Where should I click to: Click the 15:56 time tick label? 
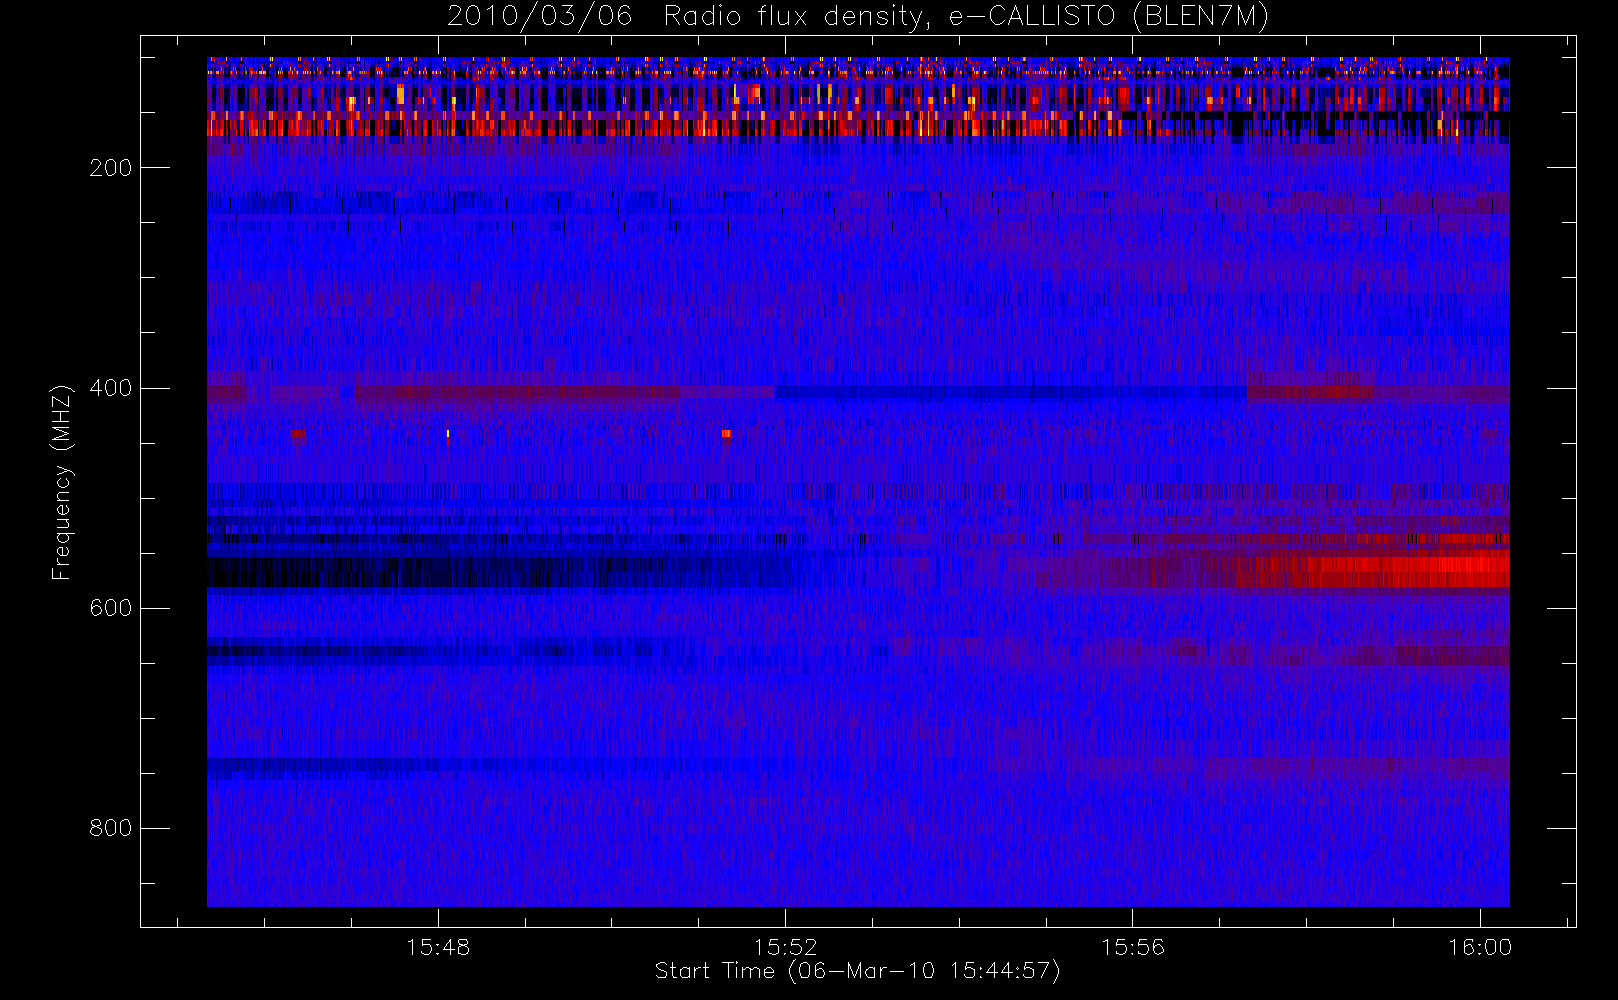pyautogui.click(x=1133, y=947)
